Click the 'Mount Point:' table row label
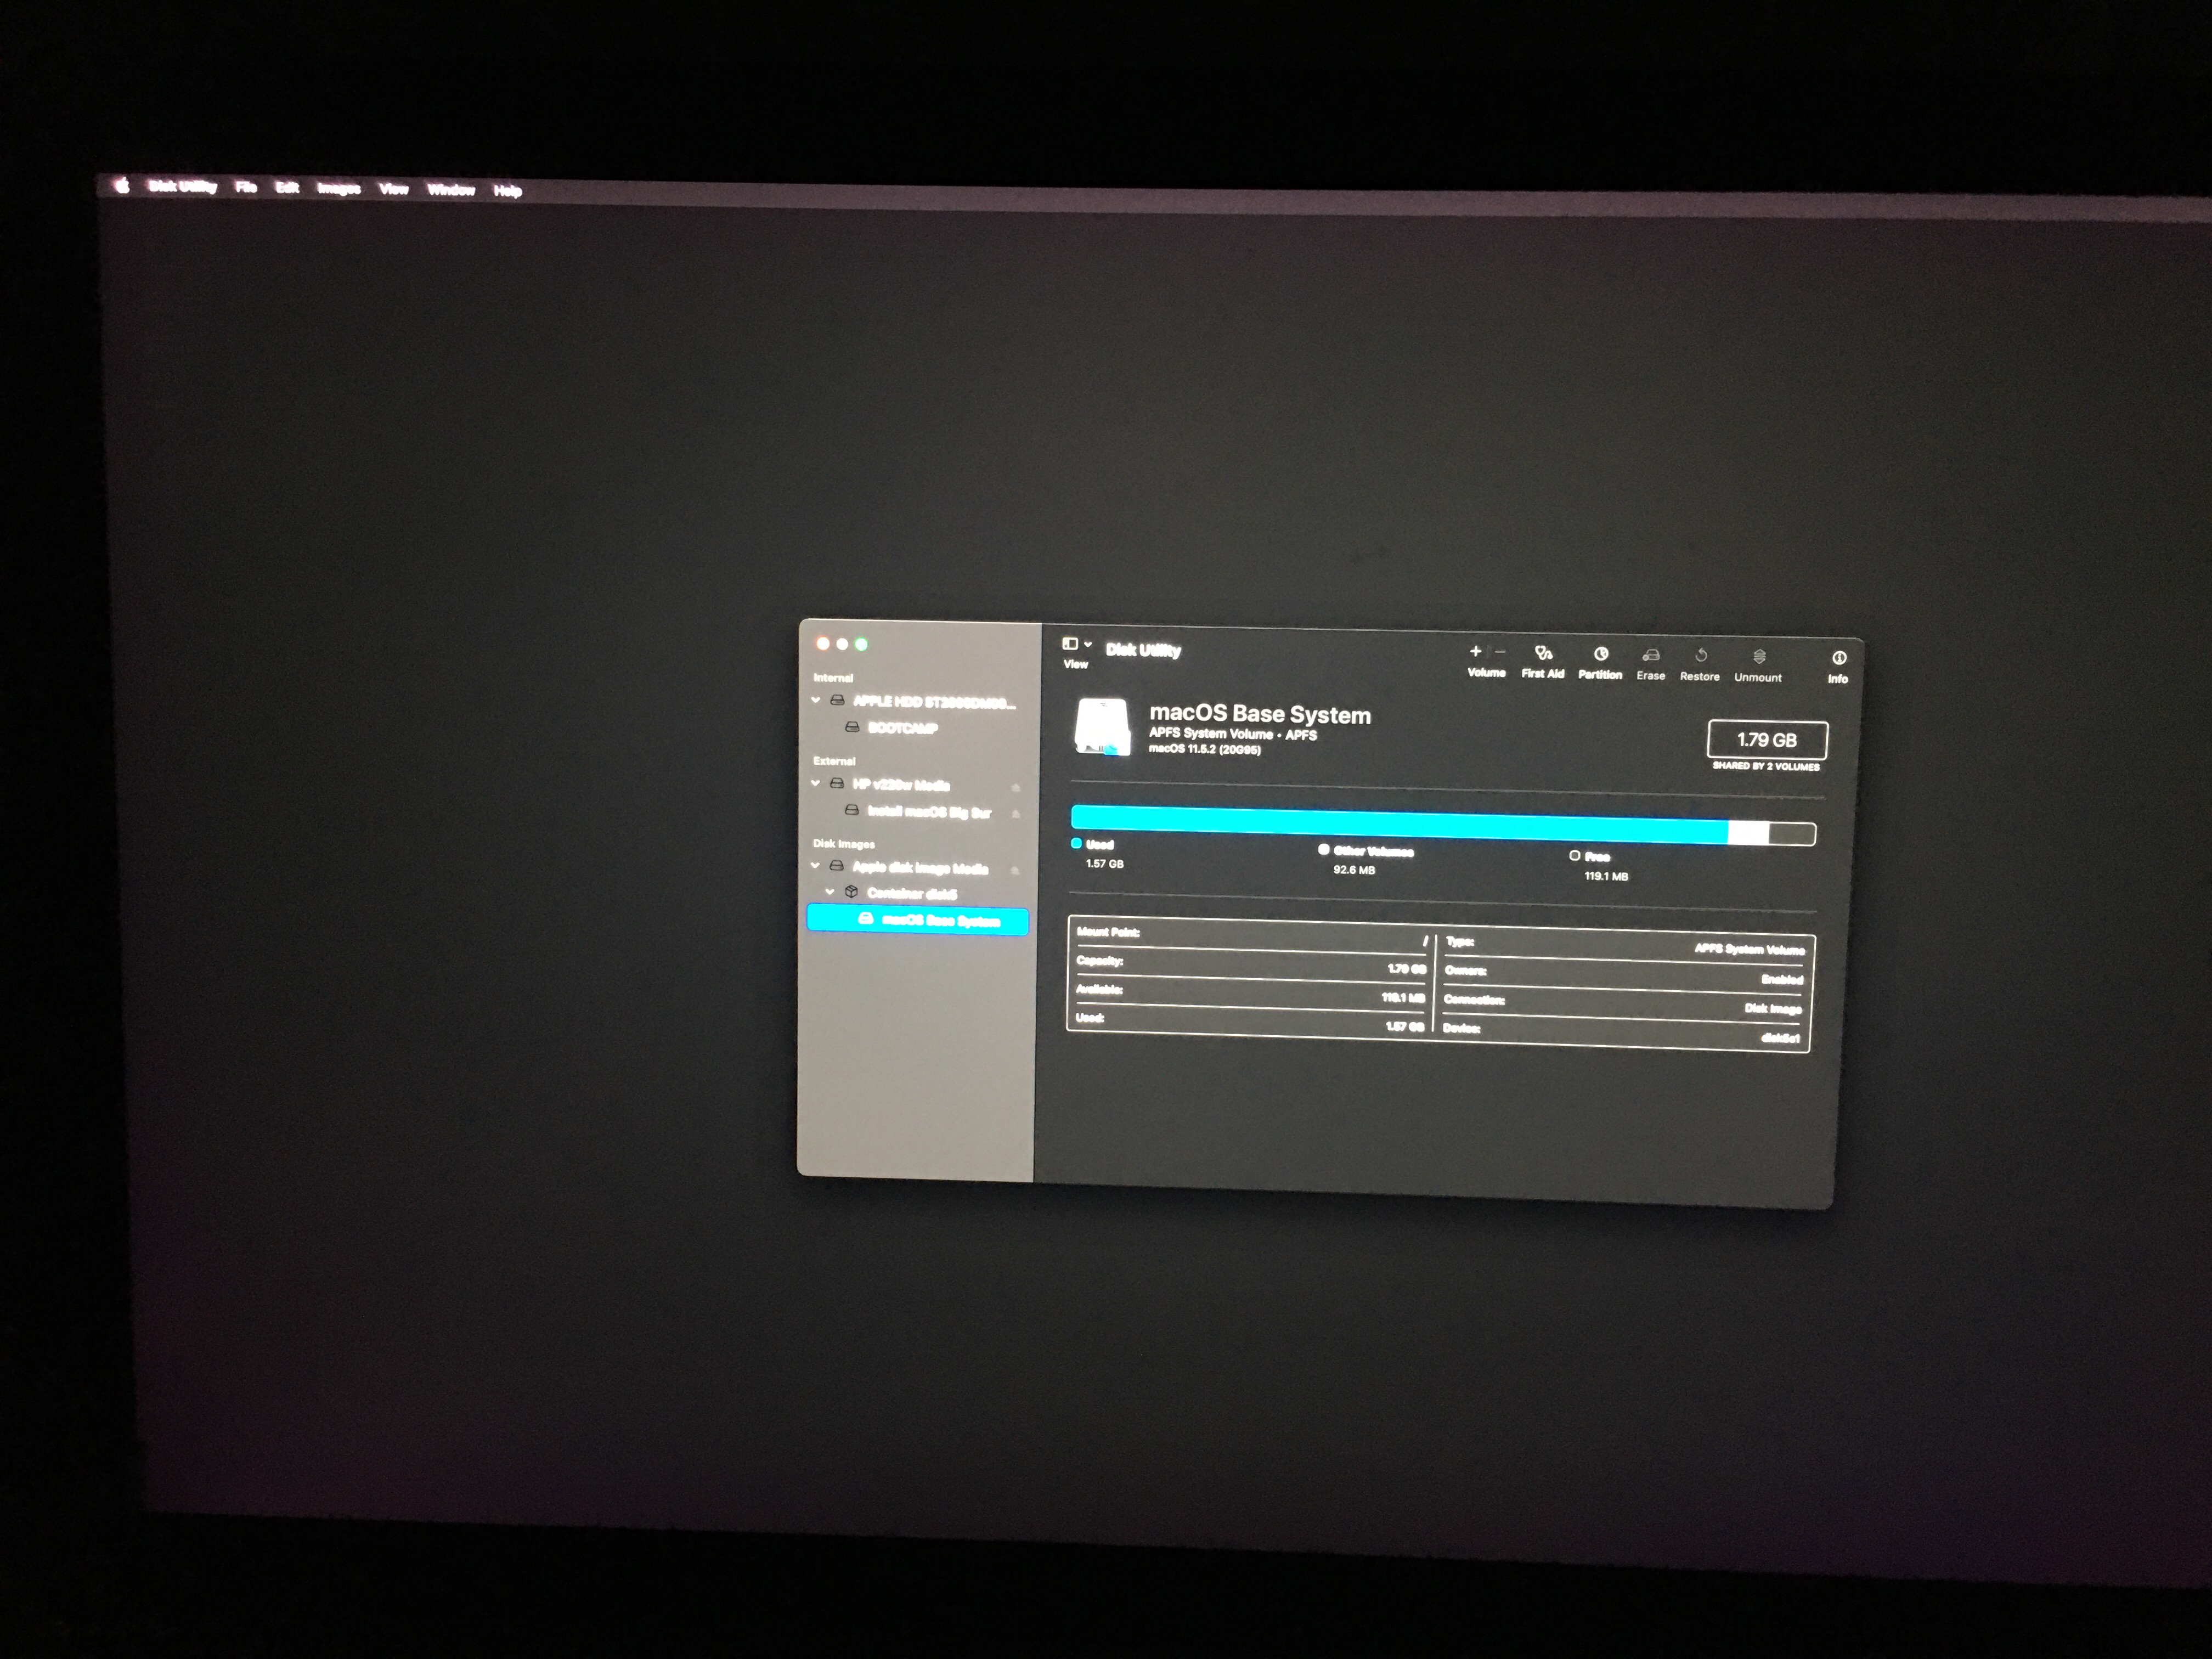This screenshot has height=1659, width=2212. click(x=1108, y=932)
